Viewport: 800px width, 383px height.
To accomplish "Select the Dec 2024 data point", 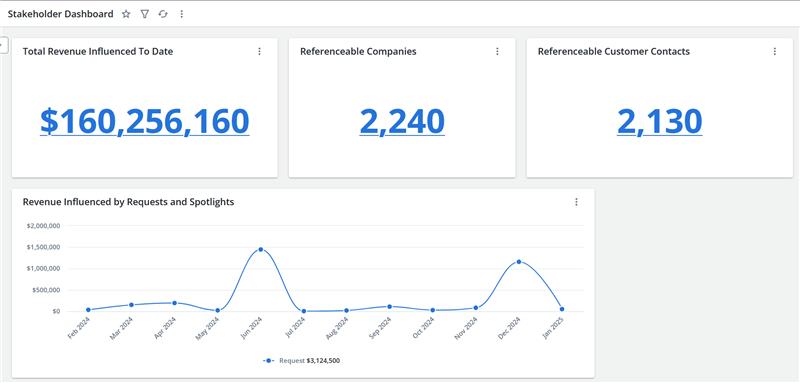I will click(519, 262).
